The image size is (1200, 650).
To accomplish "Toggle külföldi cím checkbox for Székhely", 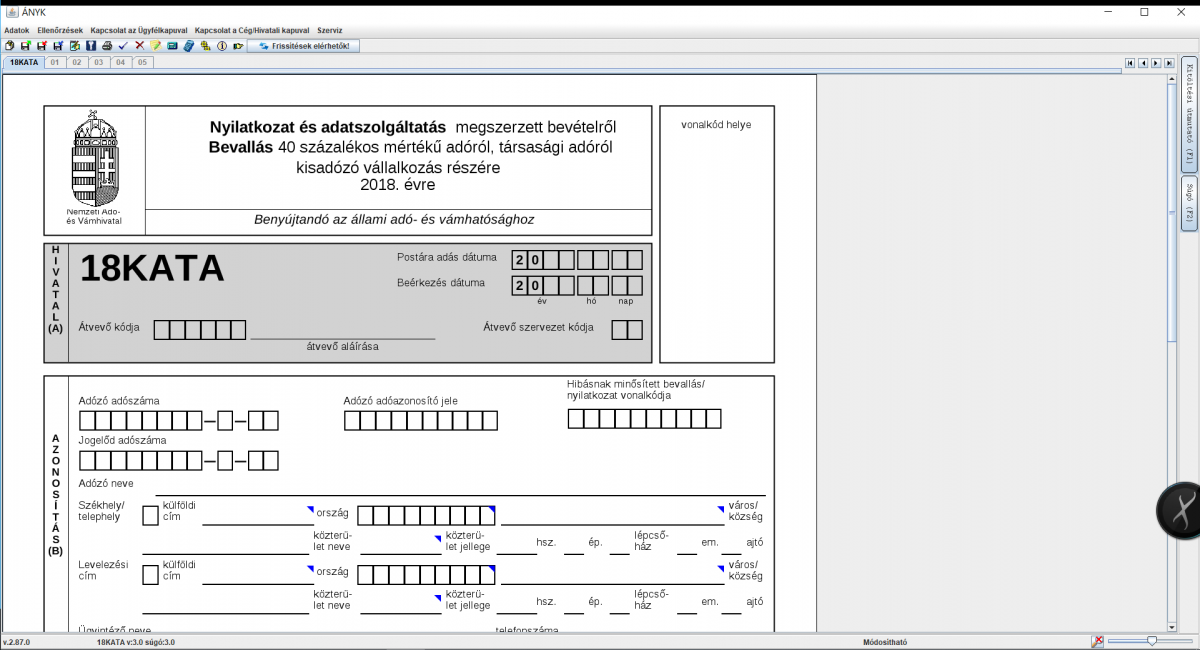I will (150, 516).
